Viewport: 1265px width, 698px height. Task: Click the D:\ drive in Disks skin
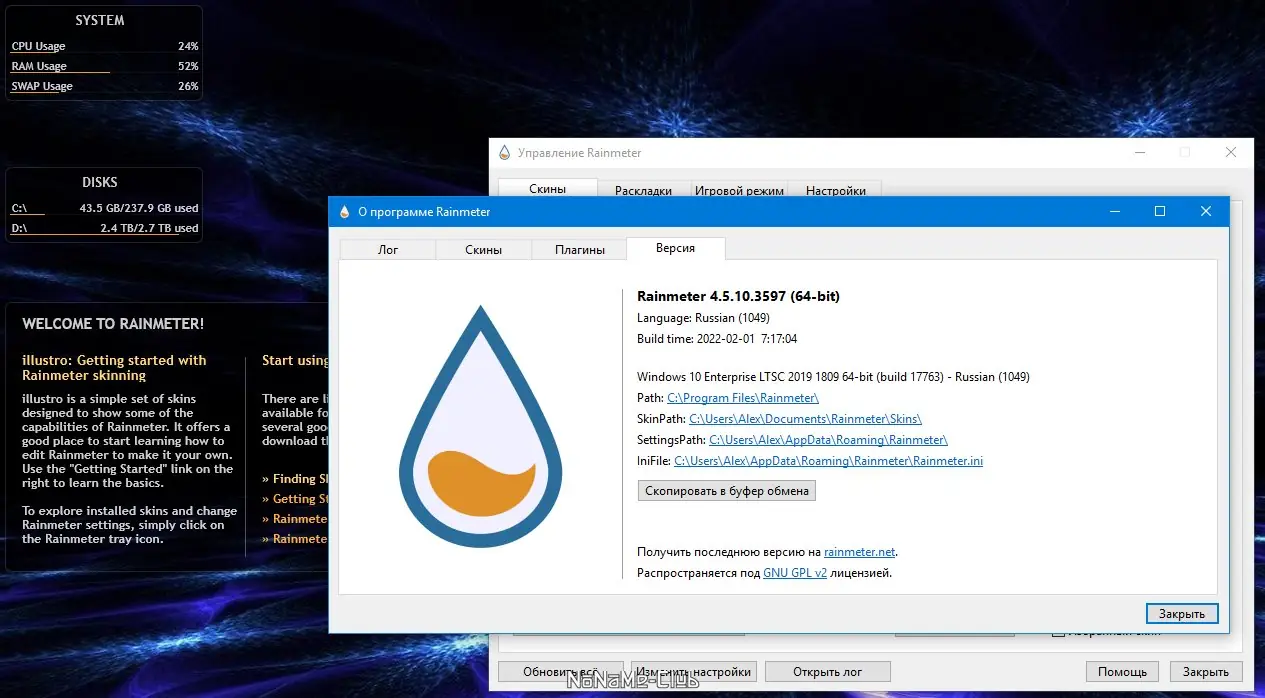click(x=20, y=228)
